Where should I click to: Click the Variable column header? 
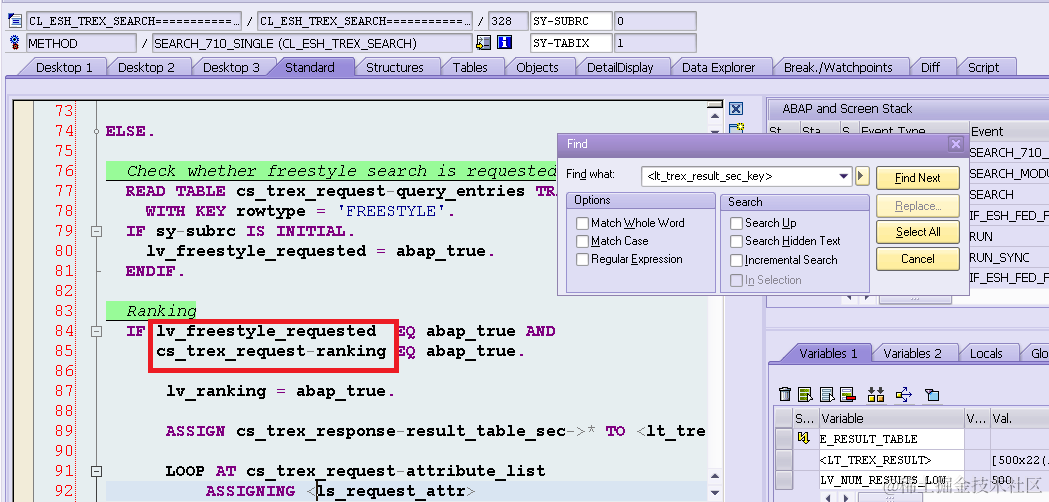coord(892,418)
